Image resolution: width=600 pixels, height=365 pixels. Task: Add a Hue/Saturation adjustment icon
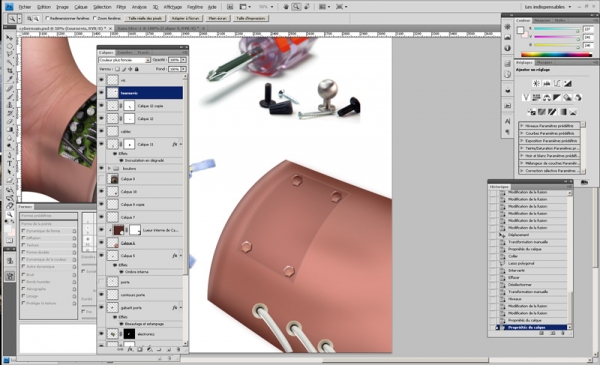pos(536,98)
